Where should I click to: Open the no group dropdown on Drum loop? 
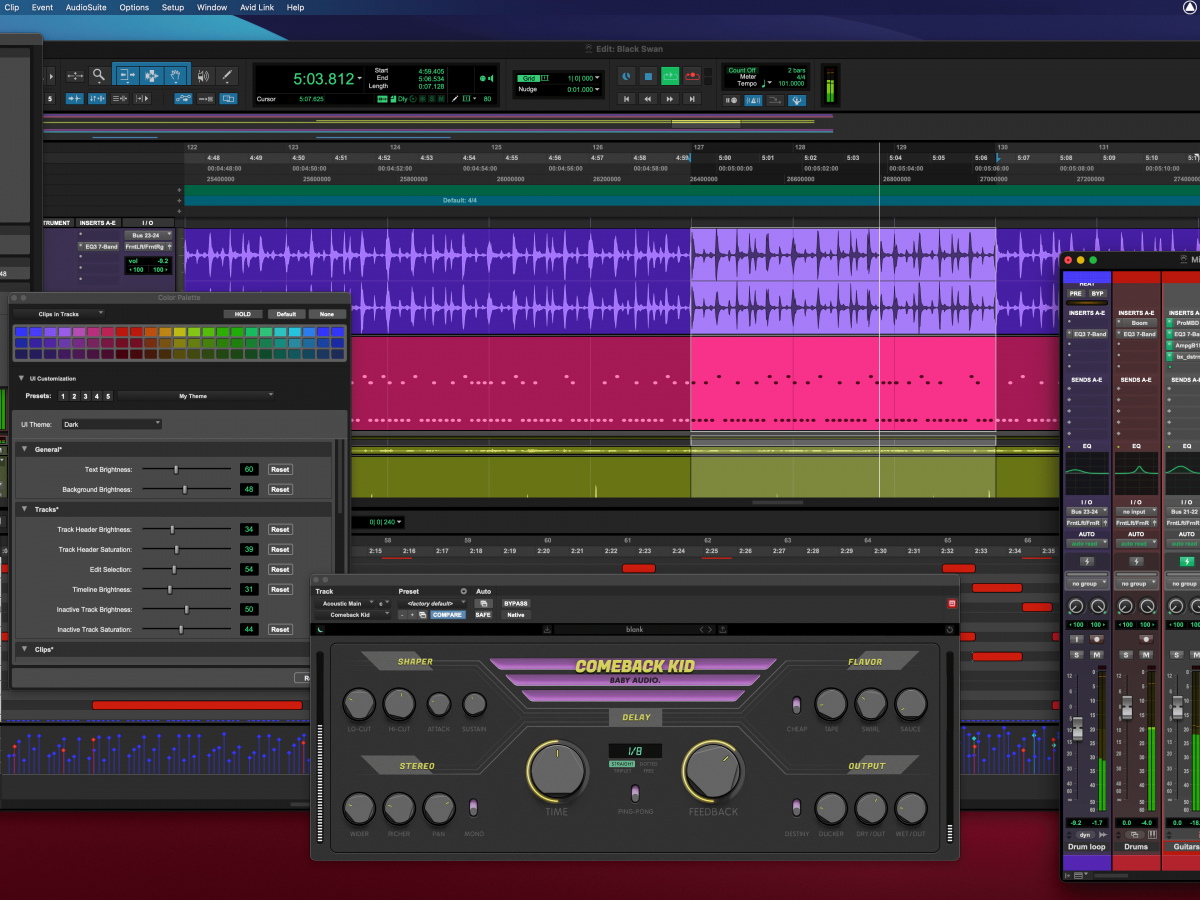(1087, 583)
